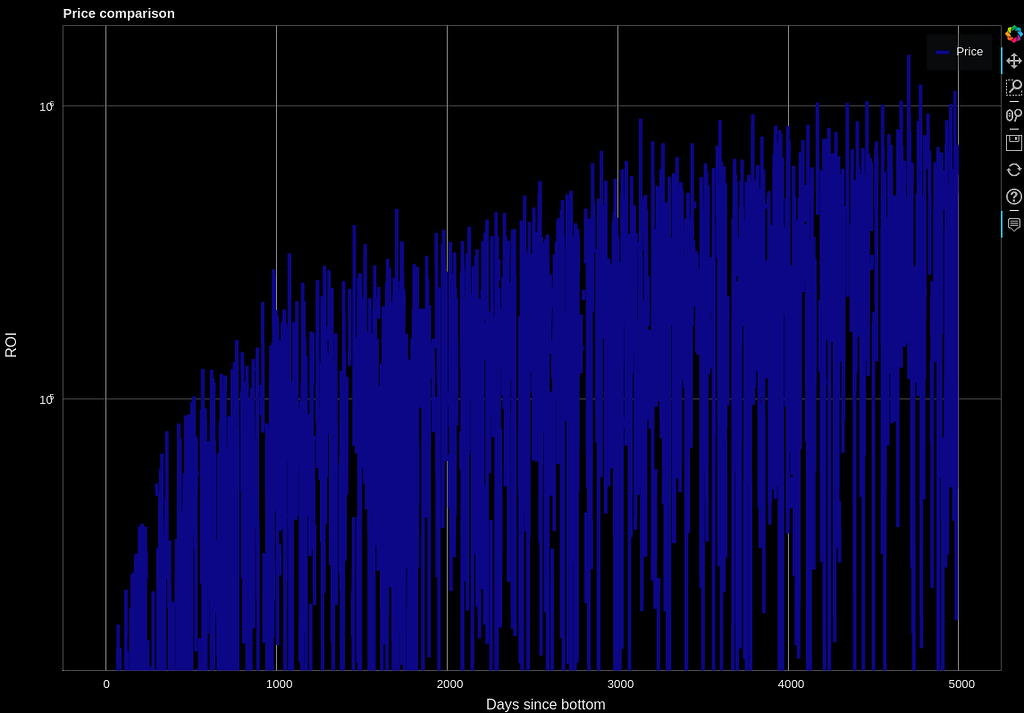Screen dimensions: 1024x713
Task: Open Bokeh help via the question mark icon
Action: point(1013,196)
